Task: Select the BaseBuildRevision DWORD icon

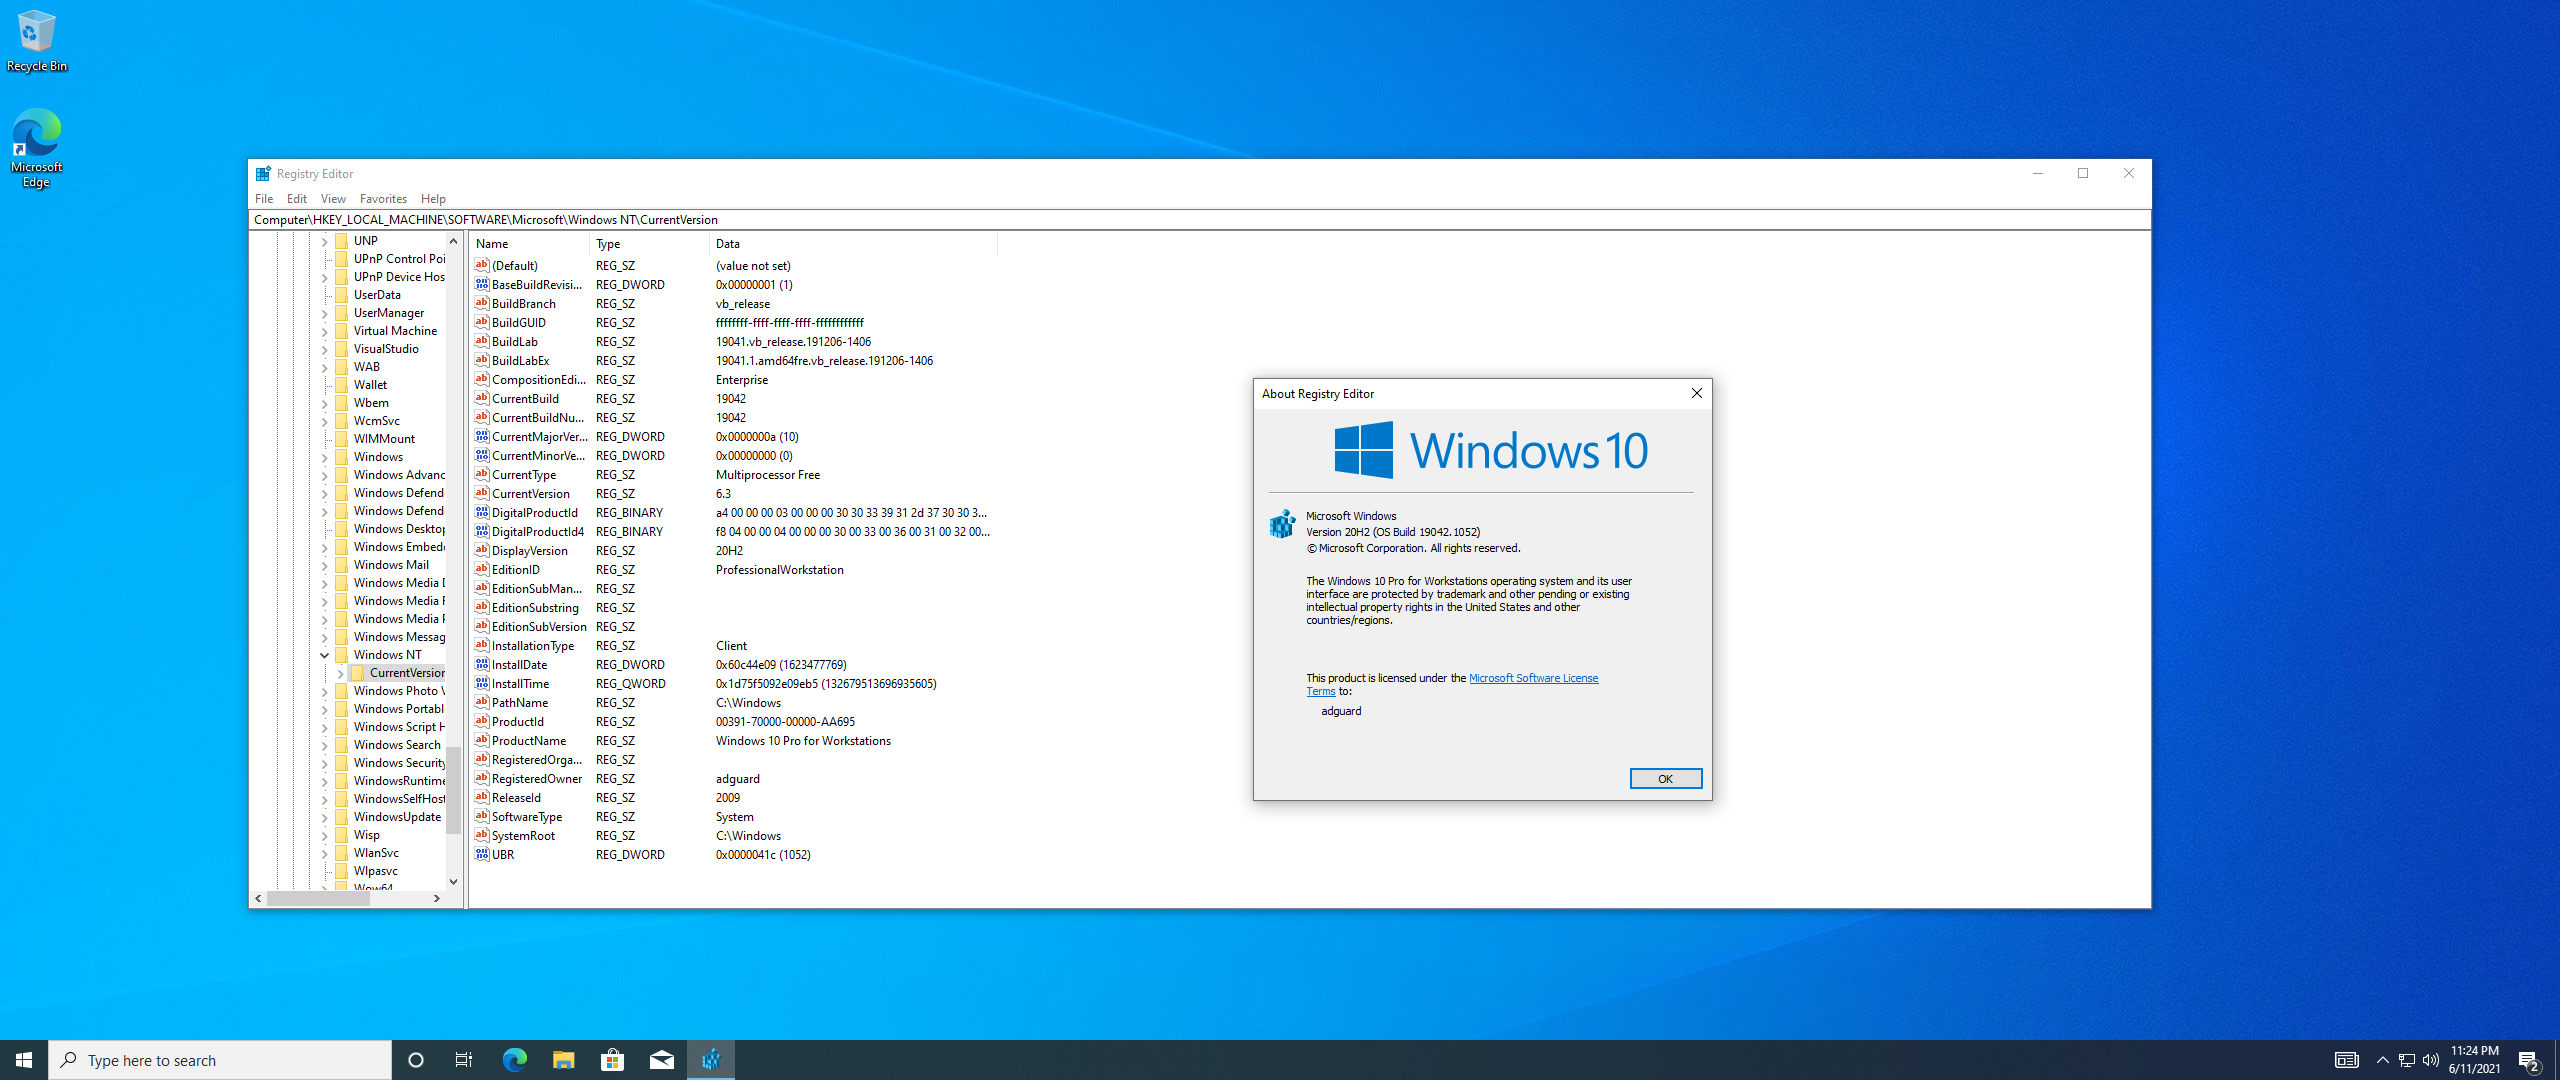Action: [x=482, y=284]
